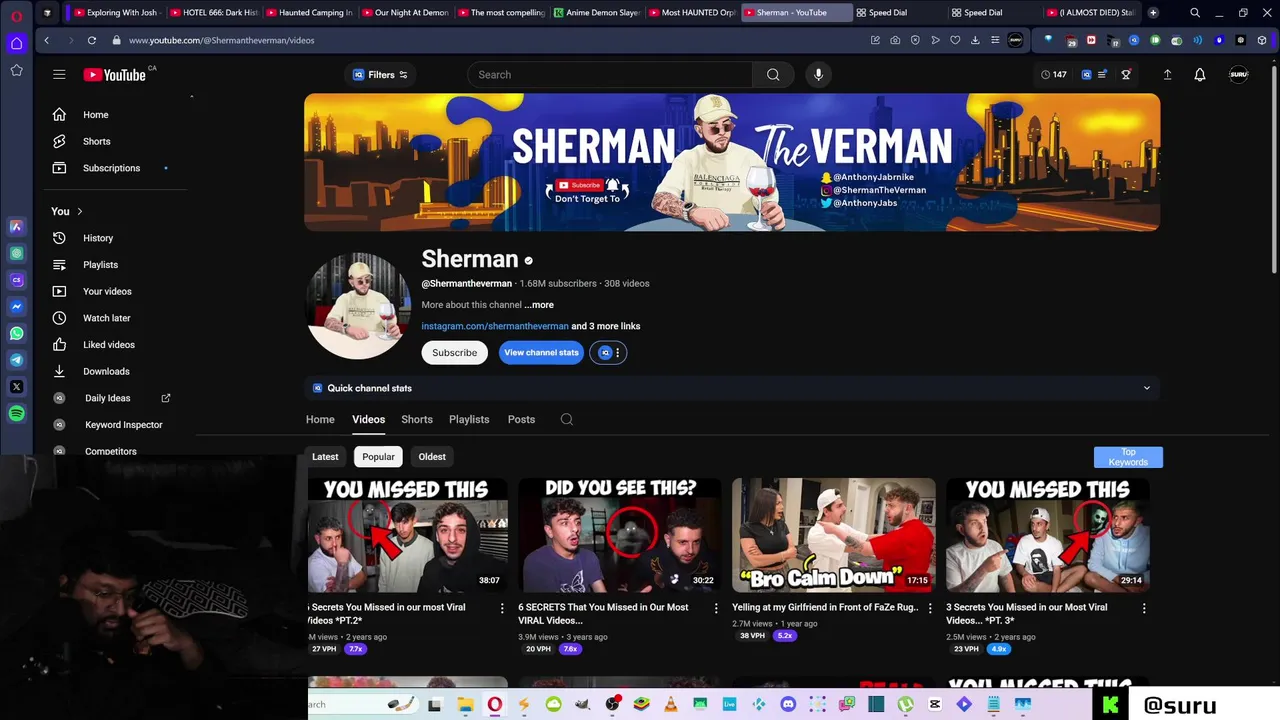Select the Oldest sort chip
The image size is (1280, 720).
[432, 456]
